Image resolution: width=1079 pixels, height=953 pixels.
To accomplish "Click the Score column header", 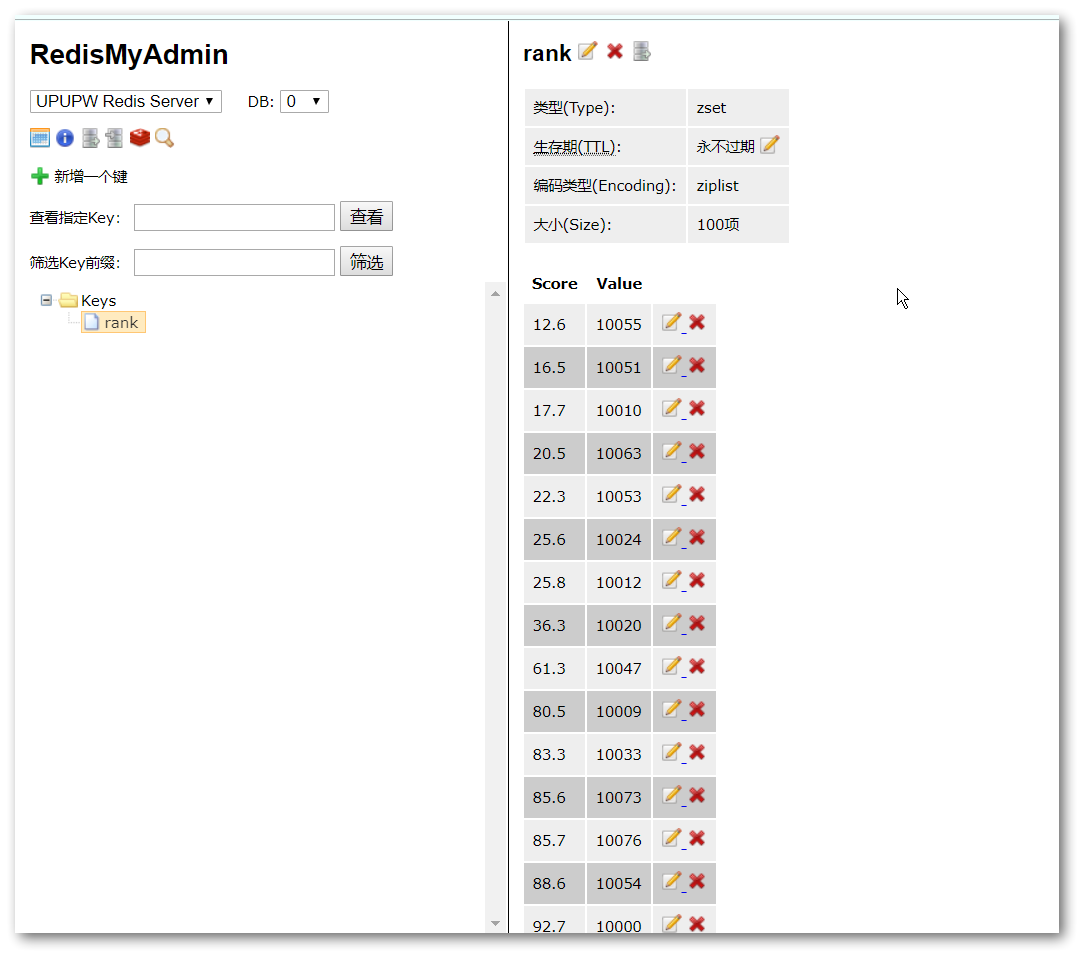I will click(555, 283).
